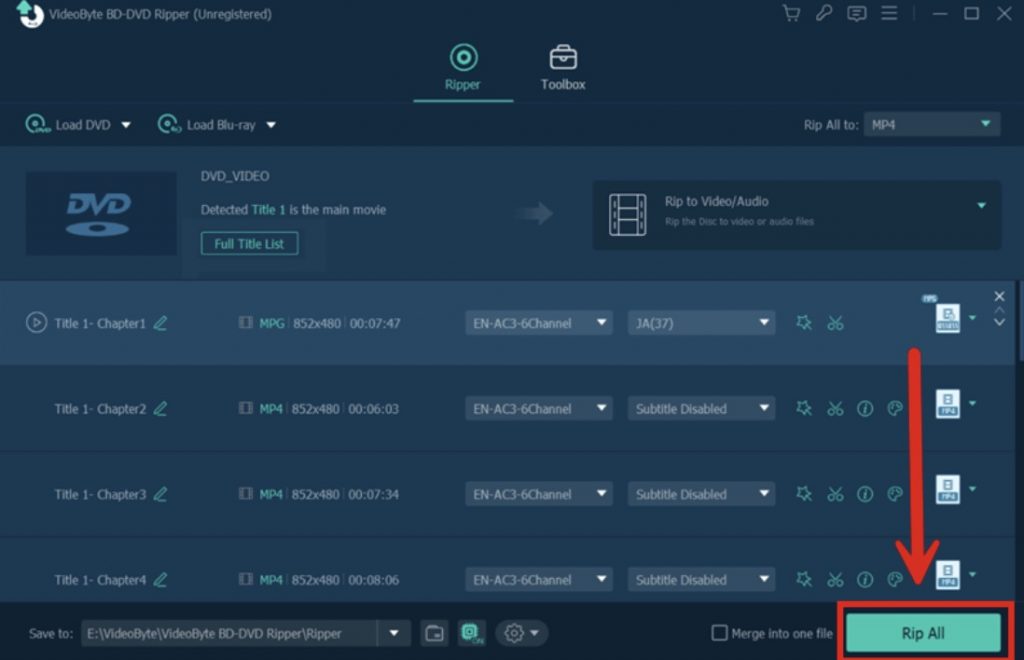The height and width of the screenshot is (660, 1024).
Task: Open the JA(37) subtitle dropdown for Chapter1
Action: 701,323
